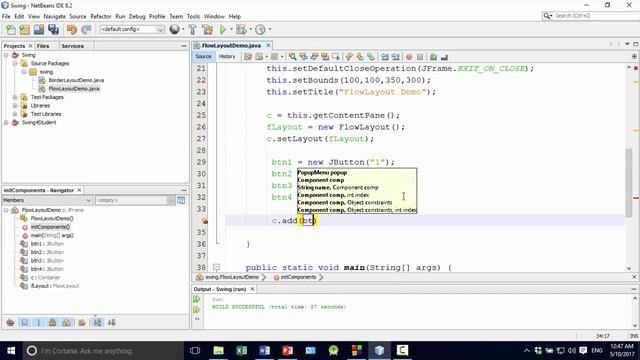The width and height of the screenshot is (640, 360).
Task: Open Excel from the taskbar
Action: tap(241, 351)
